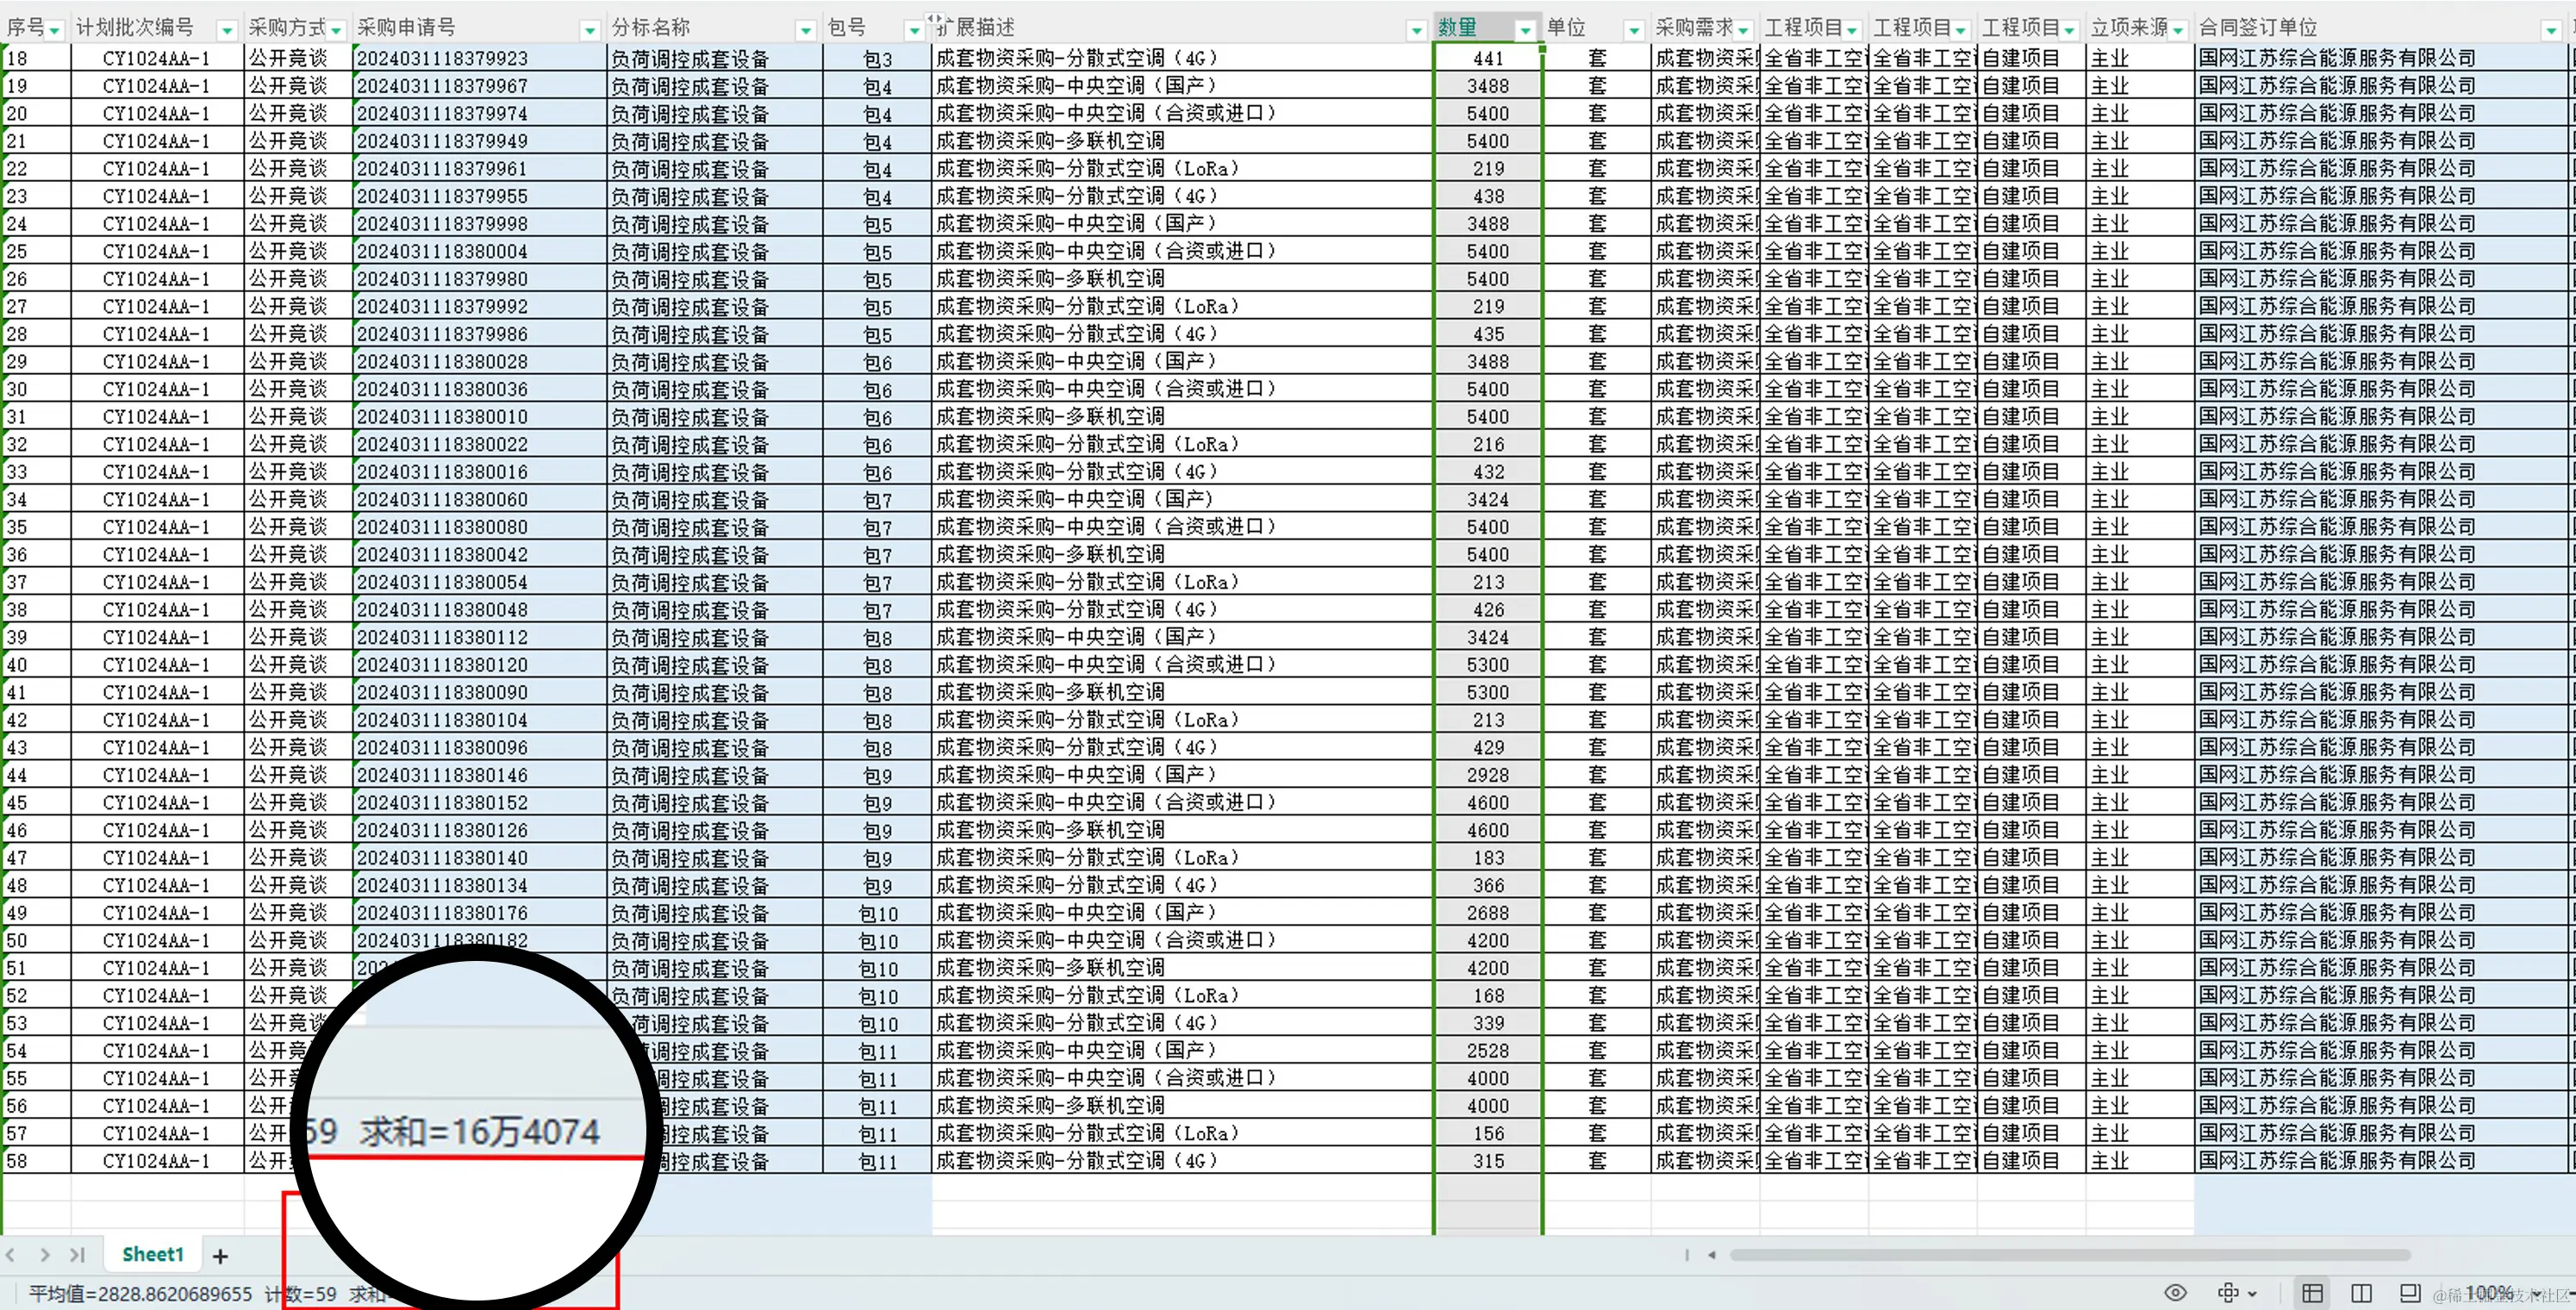2576x1310 pixels.
Task: Open the 数量 column filter dropdown
Action: (1524, 30)
